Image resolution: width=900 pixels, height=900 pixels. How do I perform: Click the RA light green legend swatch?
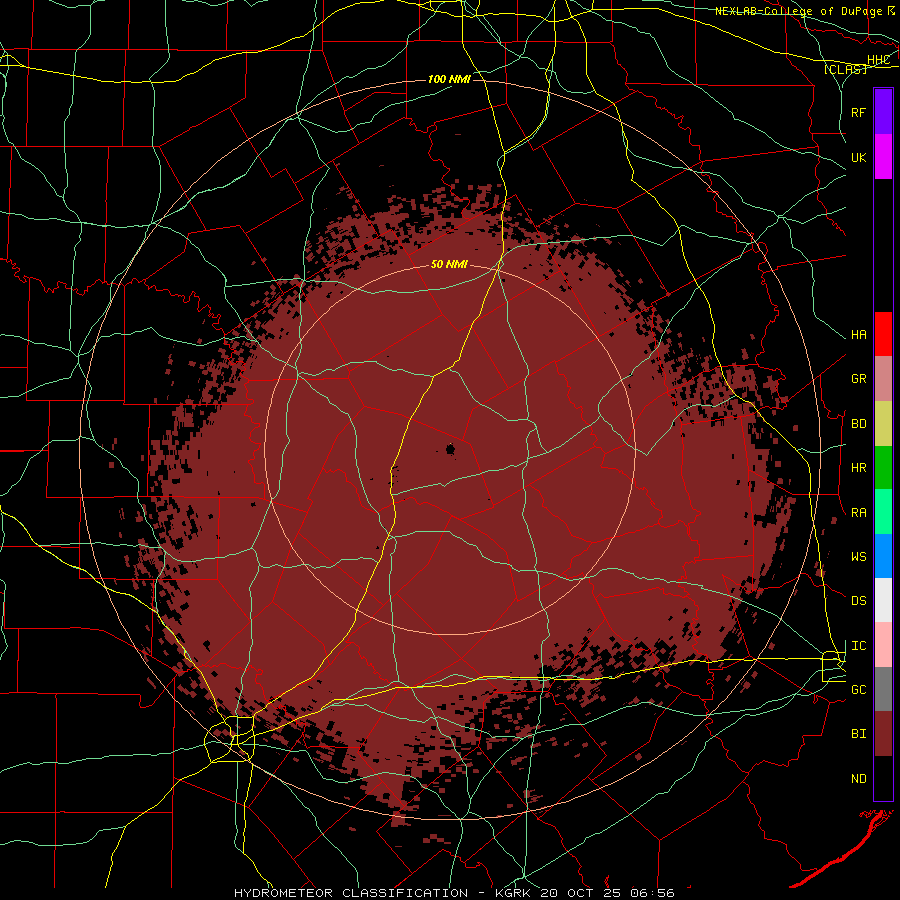(883, 512)
